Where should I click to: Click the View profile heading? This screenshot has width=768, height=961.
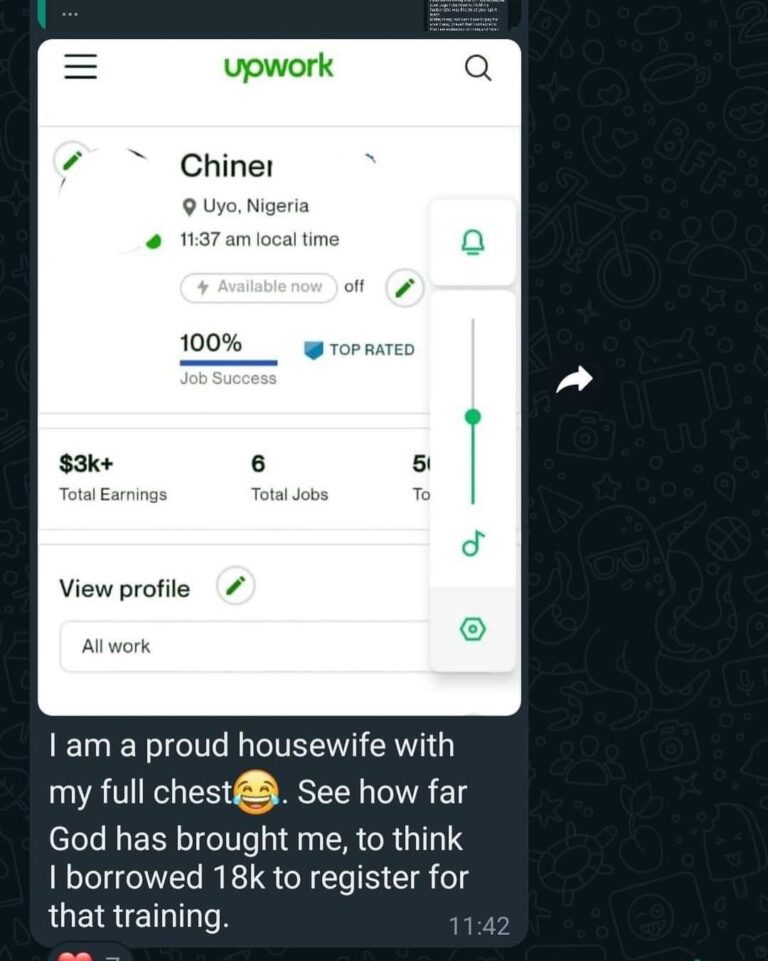click(x=124, y=588)
